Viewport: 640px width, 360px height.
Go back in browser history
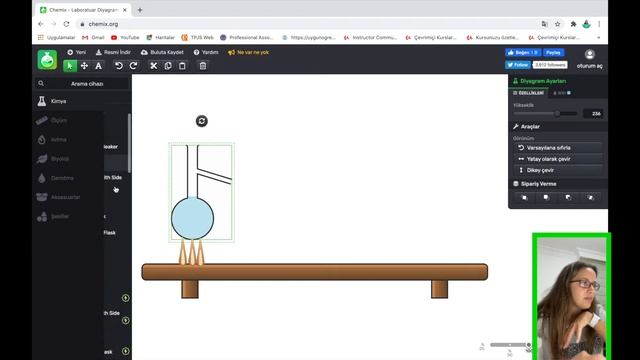tap(41, 24)
